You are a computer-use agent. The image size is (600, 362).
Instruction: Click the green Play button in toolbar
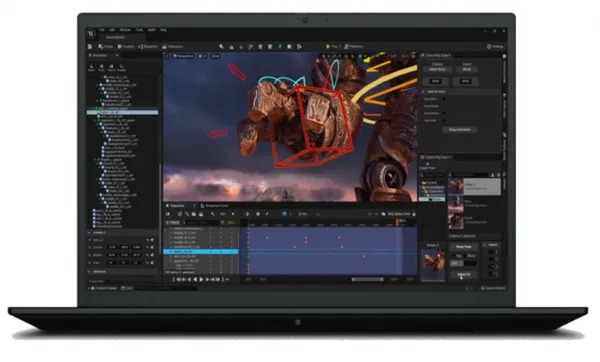click(328, 46)
